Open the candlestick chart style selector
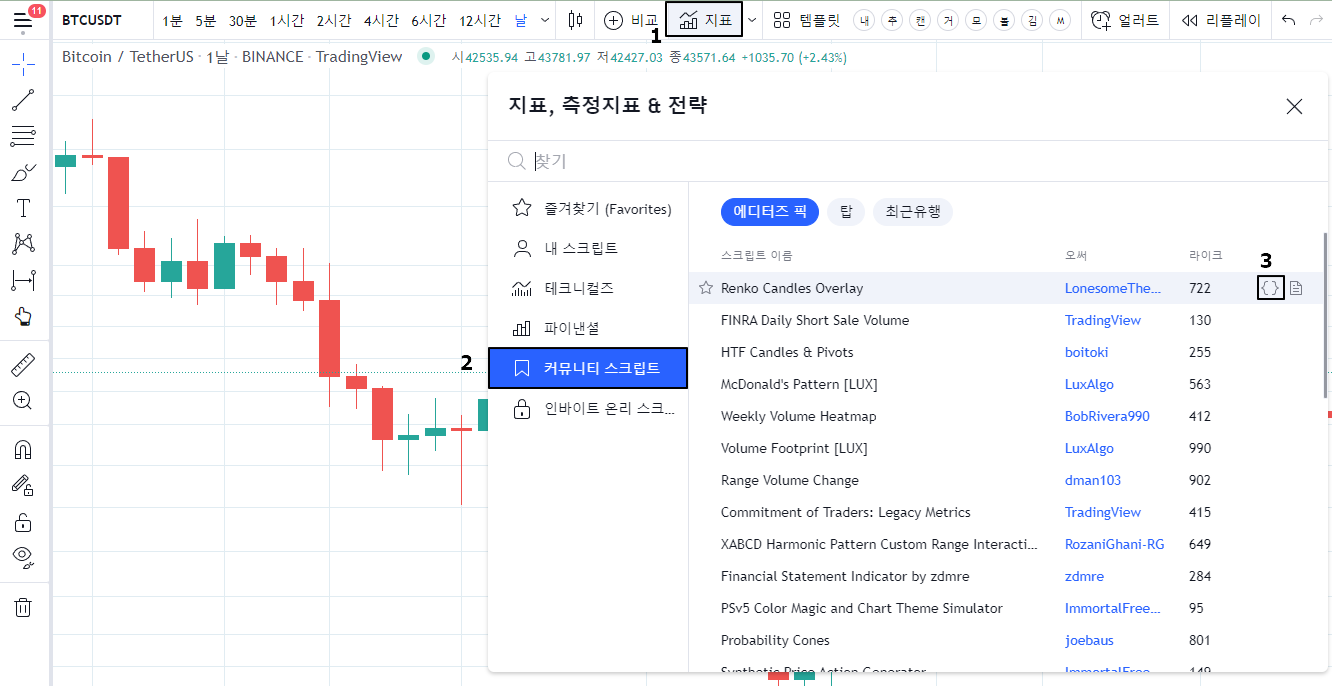 575,20
